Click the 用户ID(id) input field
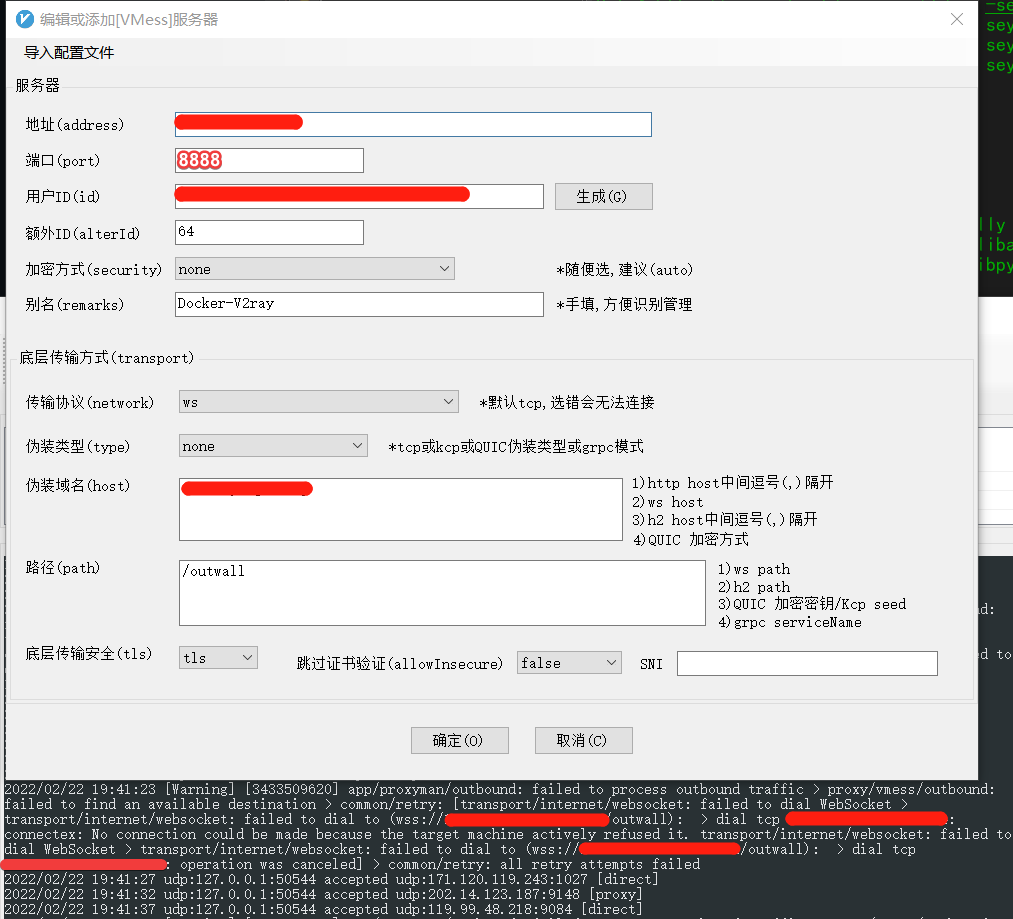Screen dimensions: 1013x919 tap(358, 196)
